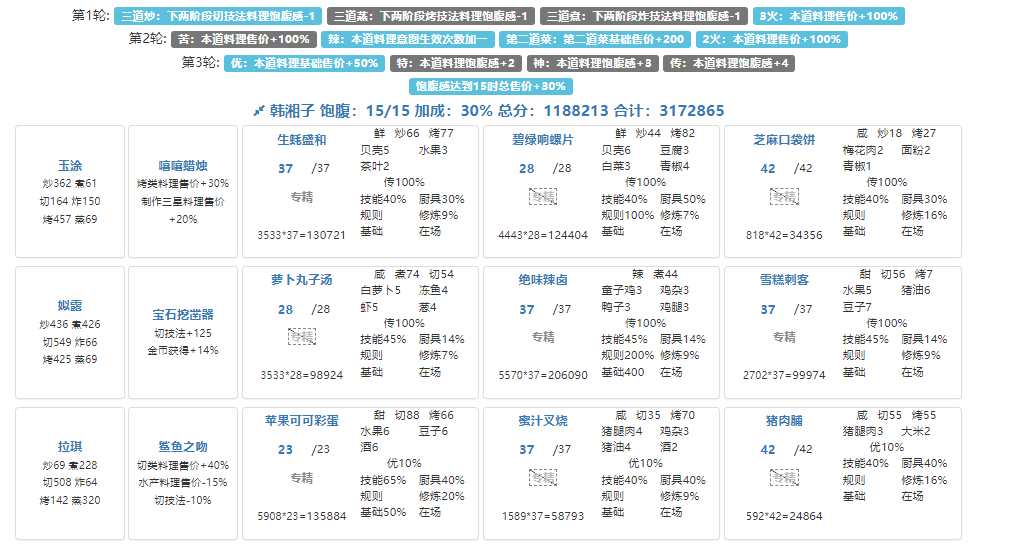This screenshot has height=555, width=1012.
Task: Toggle the dashed 专精 box under 碧绿响螺片
Action: [543, 197]
